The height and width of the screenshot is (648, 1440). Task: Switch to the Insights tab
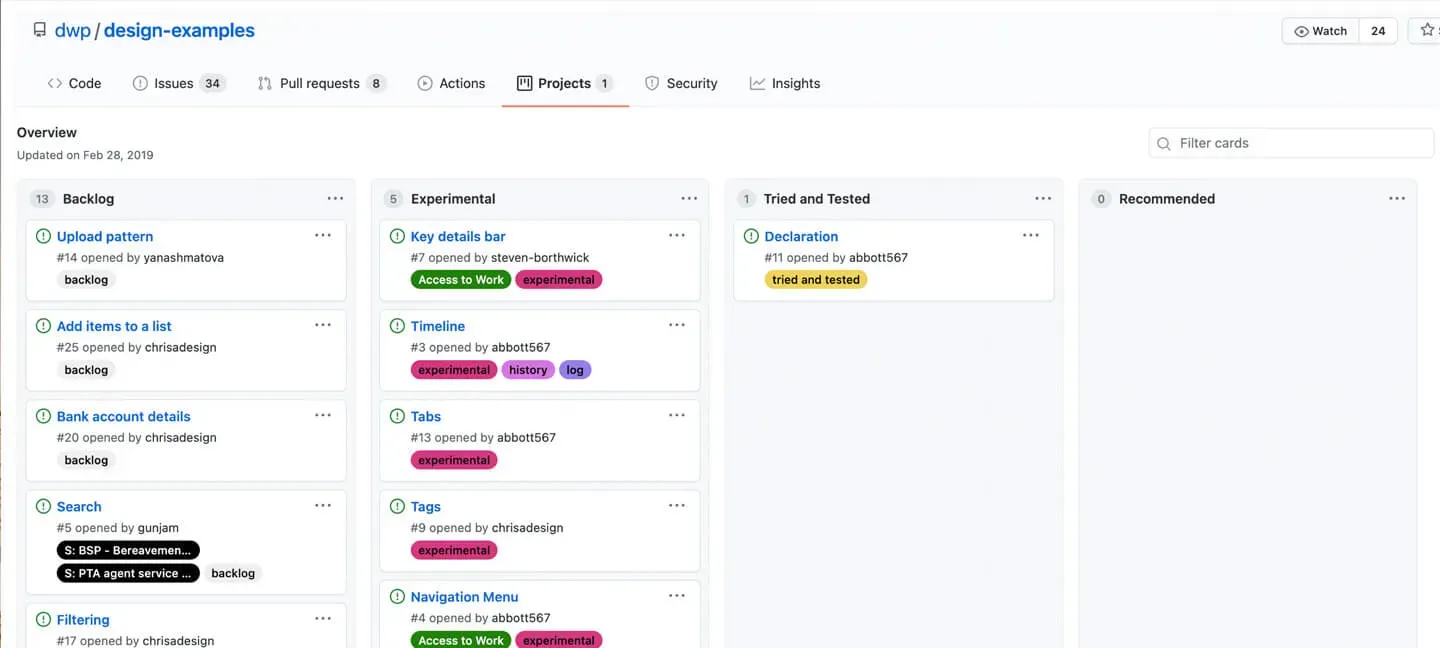click(x=785, y=83)
